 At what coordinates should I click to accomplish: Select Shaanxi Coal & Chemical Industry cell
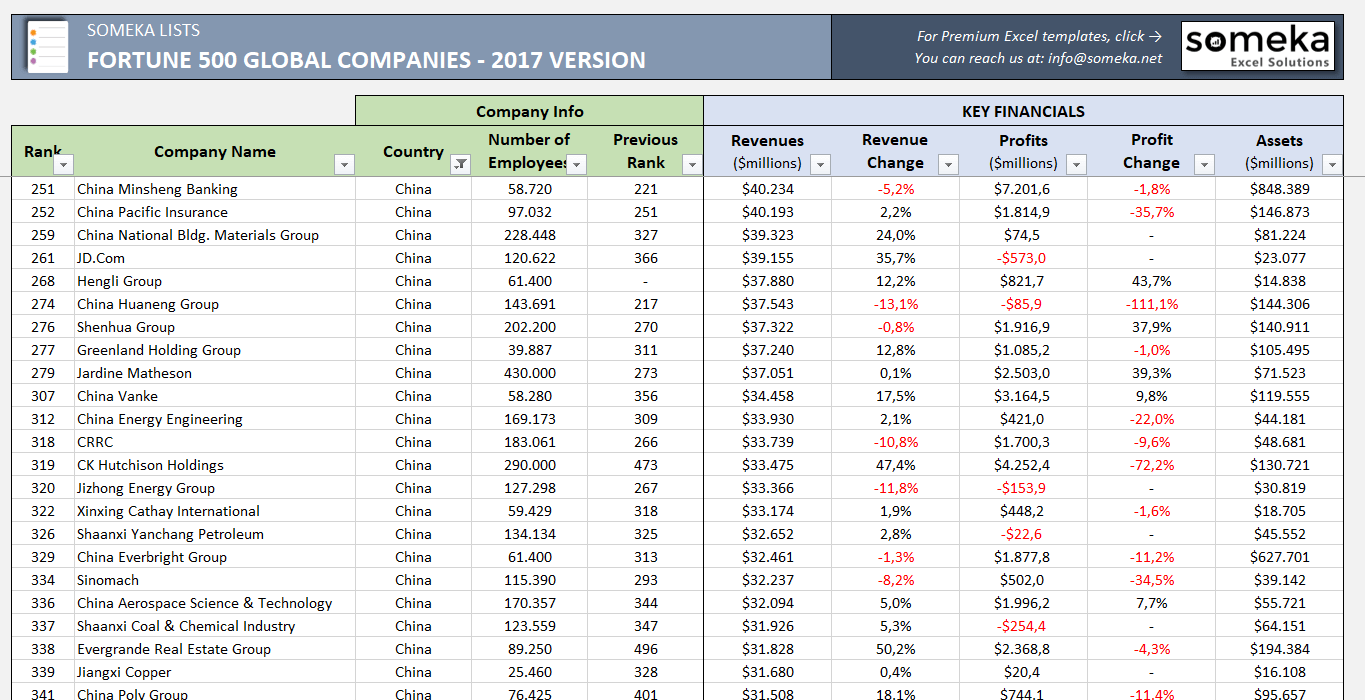[x=214, y=626]
